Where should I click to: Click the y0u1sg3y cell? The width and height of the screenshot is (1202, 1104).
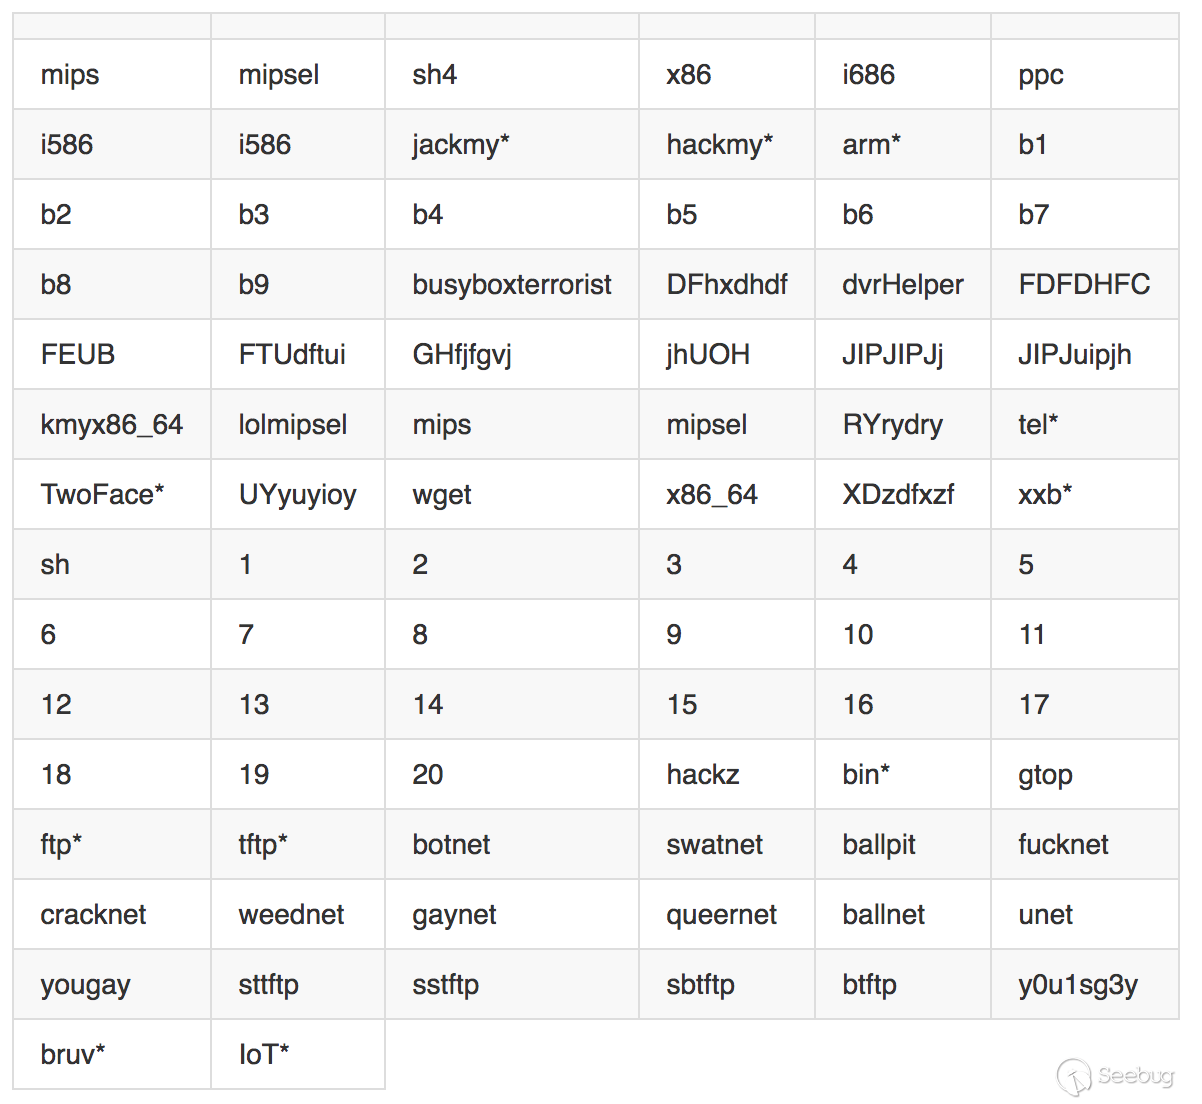[1077, 985]
